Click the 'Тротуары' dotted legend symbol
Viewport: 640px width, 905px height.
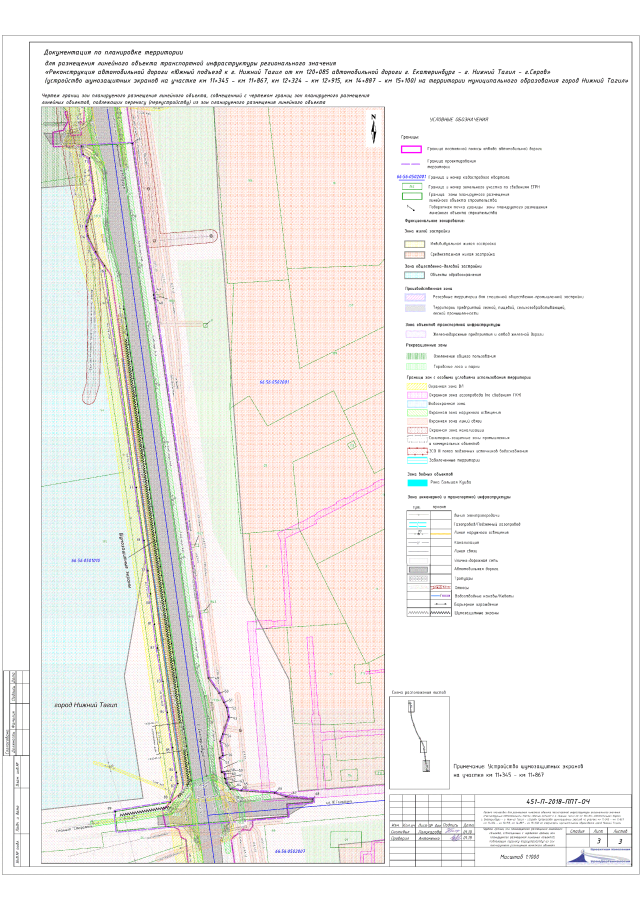pyautogui.click(x=418, y=578)
